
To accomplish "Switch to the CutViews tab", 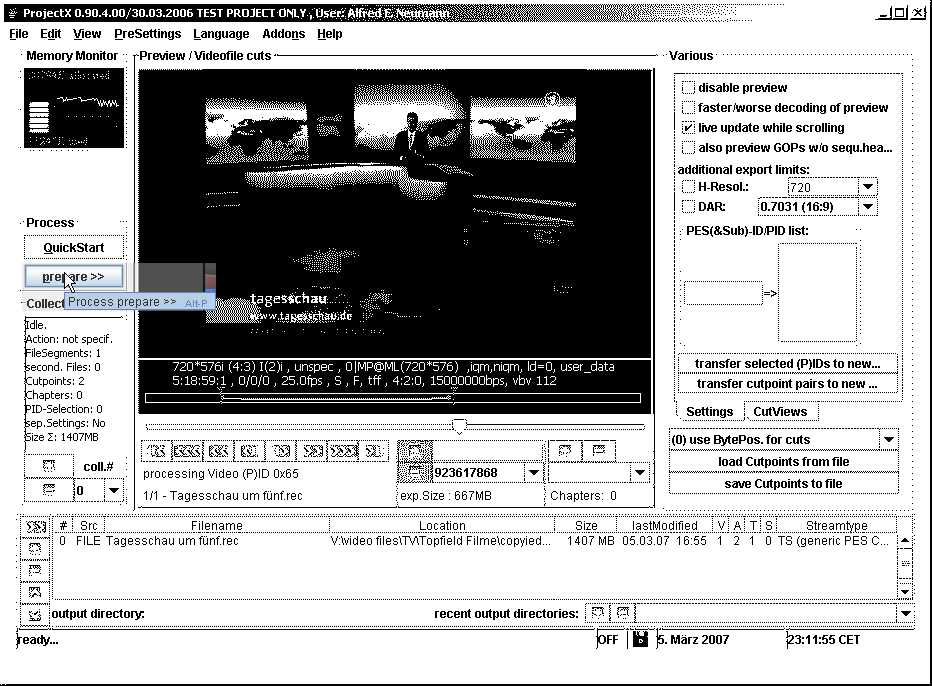I will tap(780, 411).
